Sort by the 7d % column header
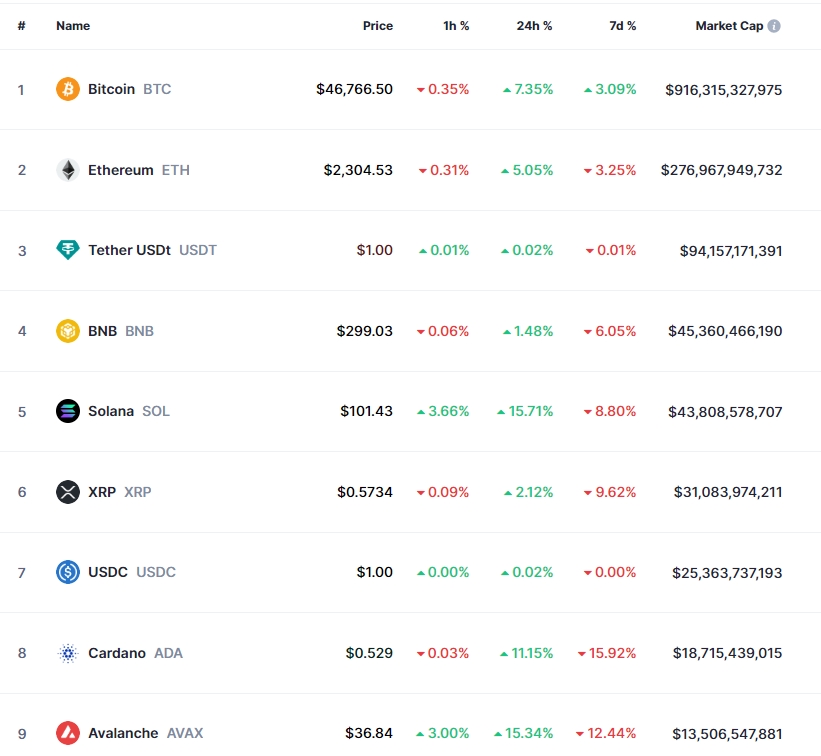Image resolution: width=821 pixels, height=756 pixels. click(x=622, y=26)
